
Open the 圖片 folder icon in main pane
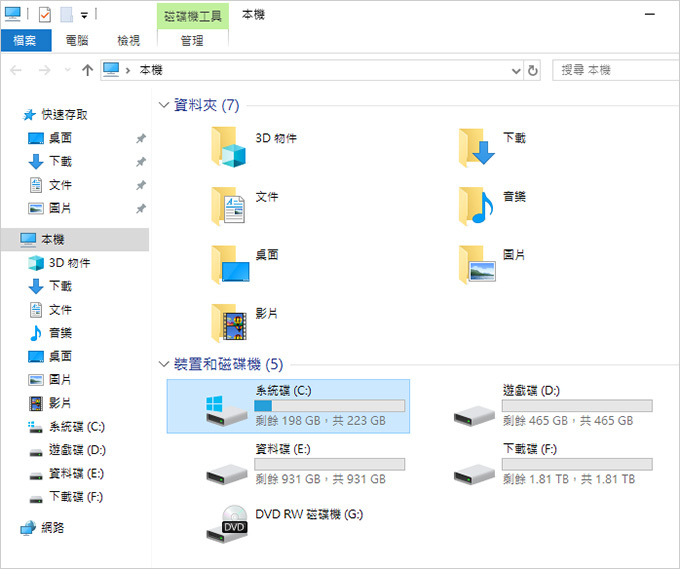477,264
